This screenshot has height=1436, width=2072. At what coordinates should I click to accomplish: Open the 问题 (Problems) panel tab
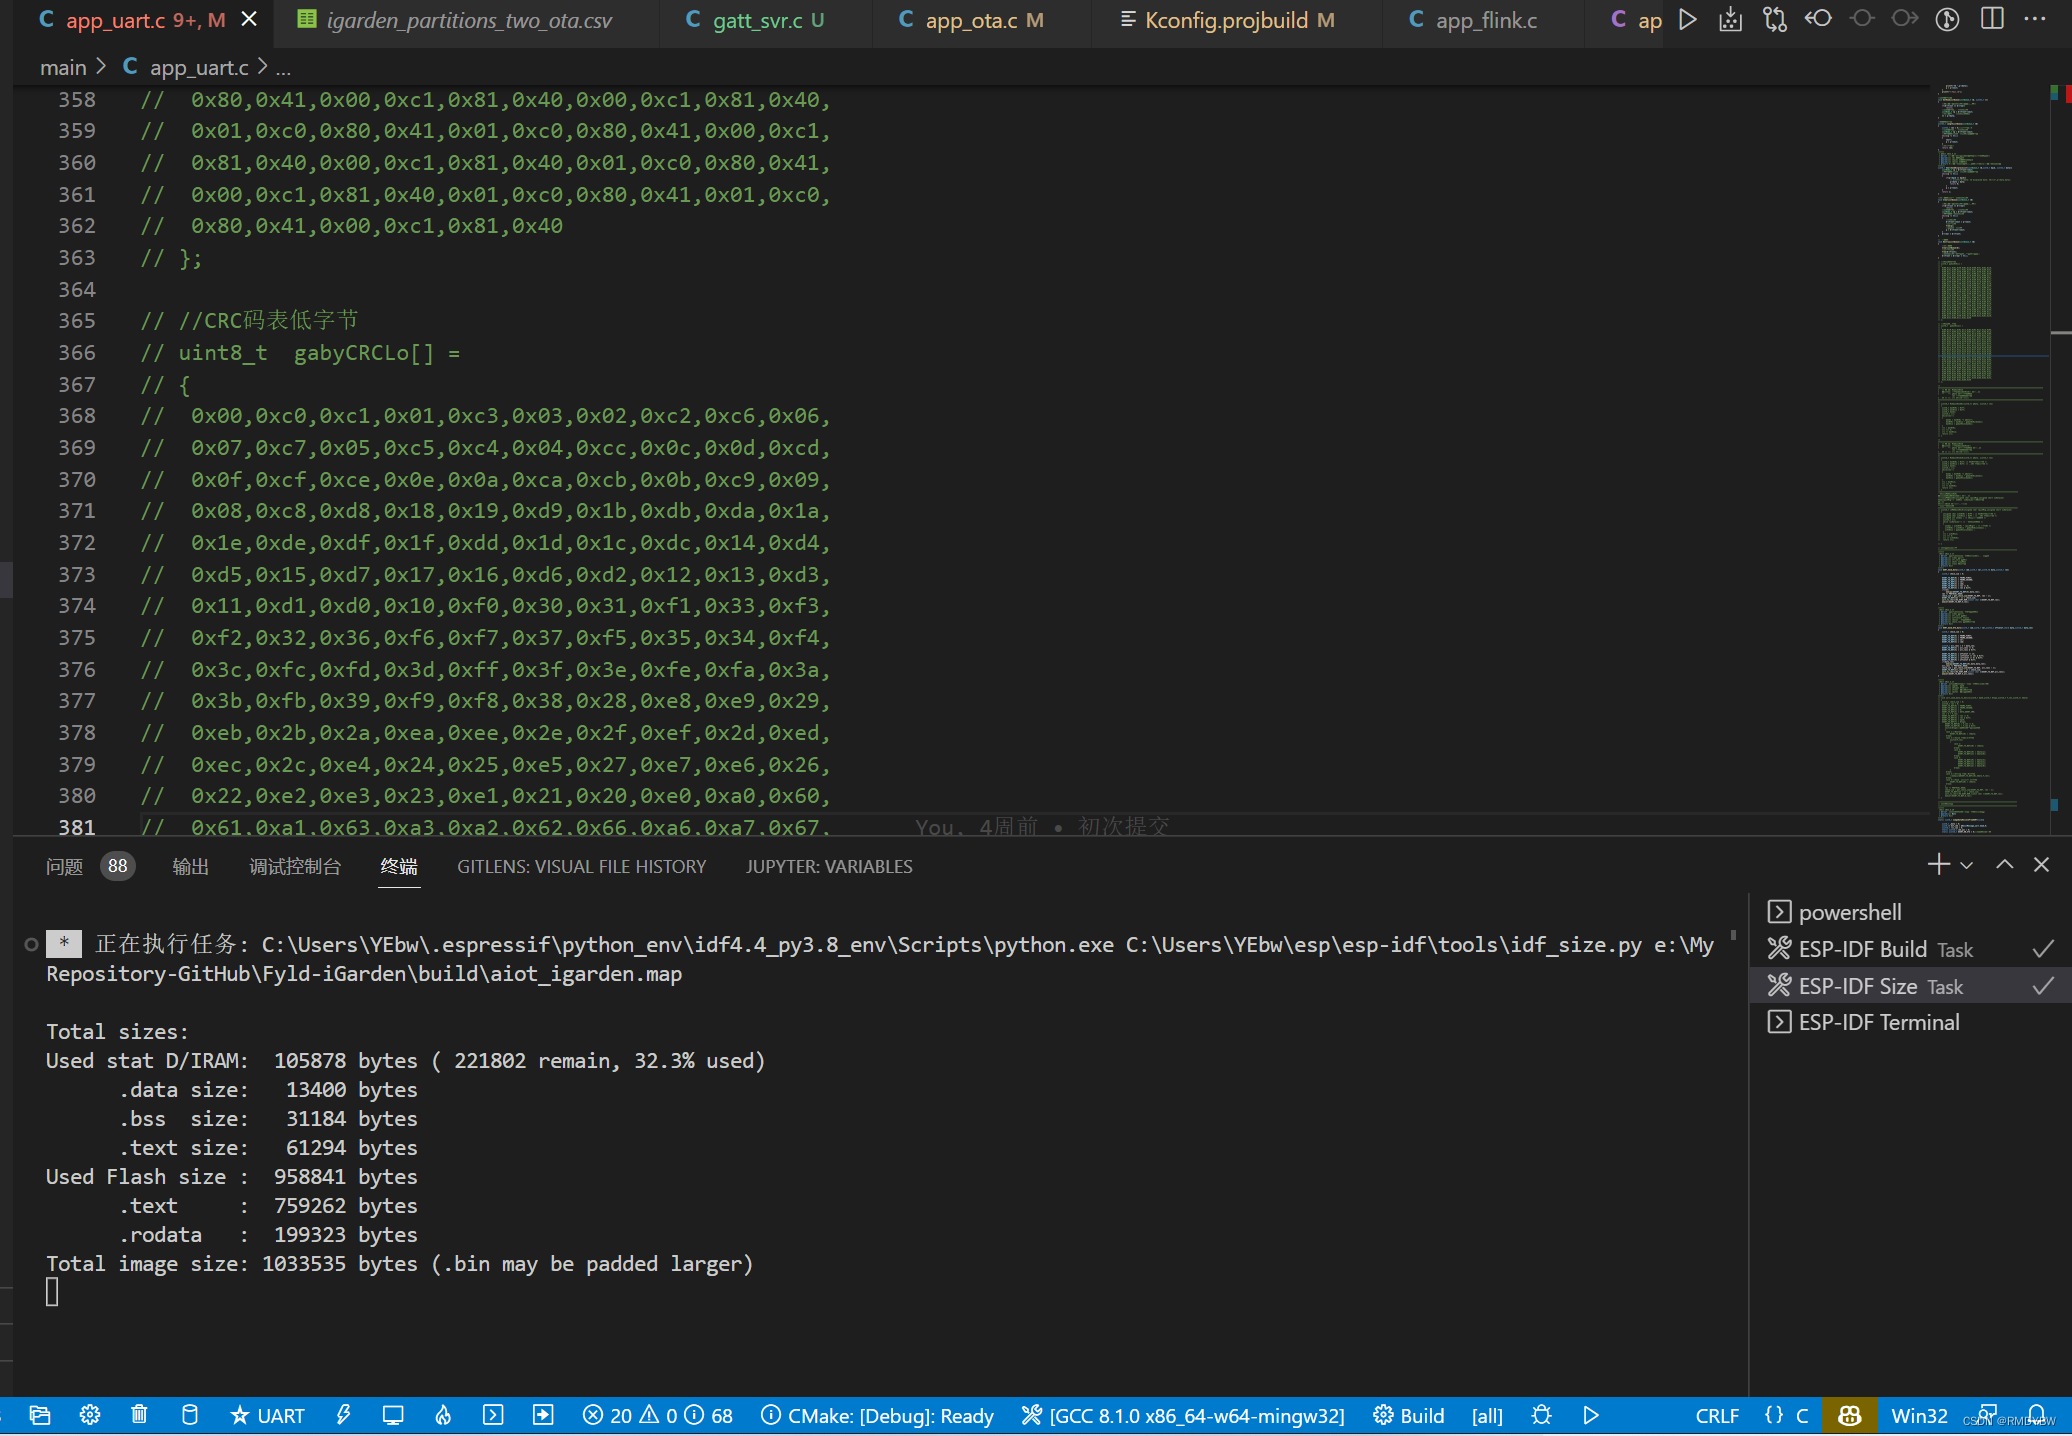(64, 866)
